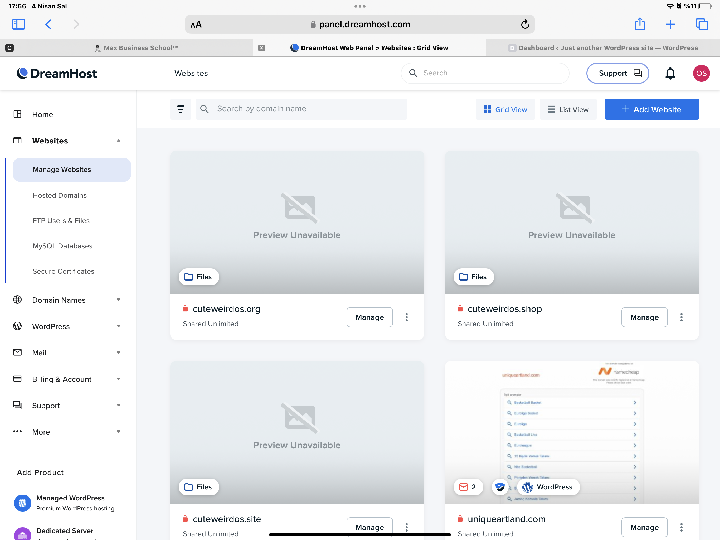Open the Support button
This screenshot has height=540, width=720.
pos(617,73)
